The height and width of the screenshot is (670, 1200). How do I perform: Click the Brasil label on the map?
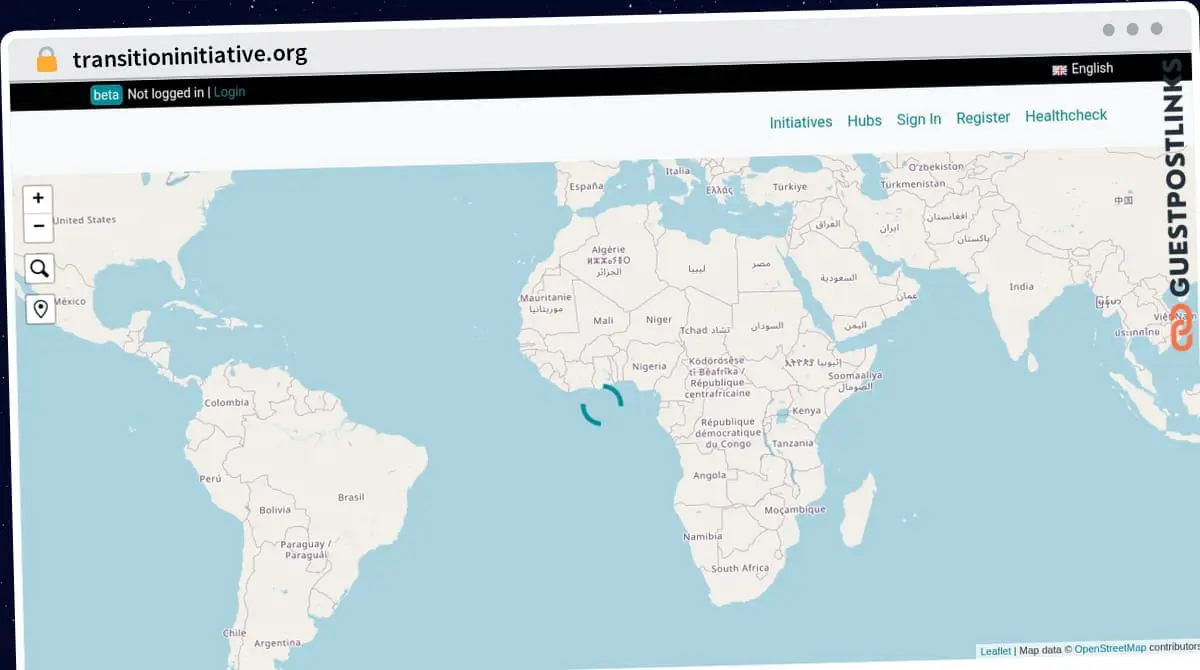(351, 497)
